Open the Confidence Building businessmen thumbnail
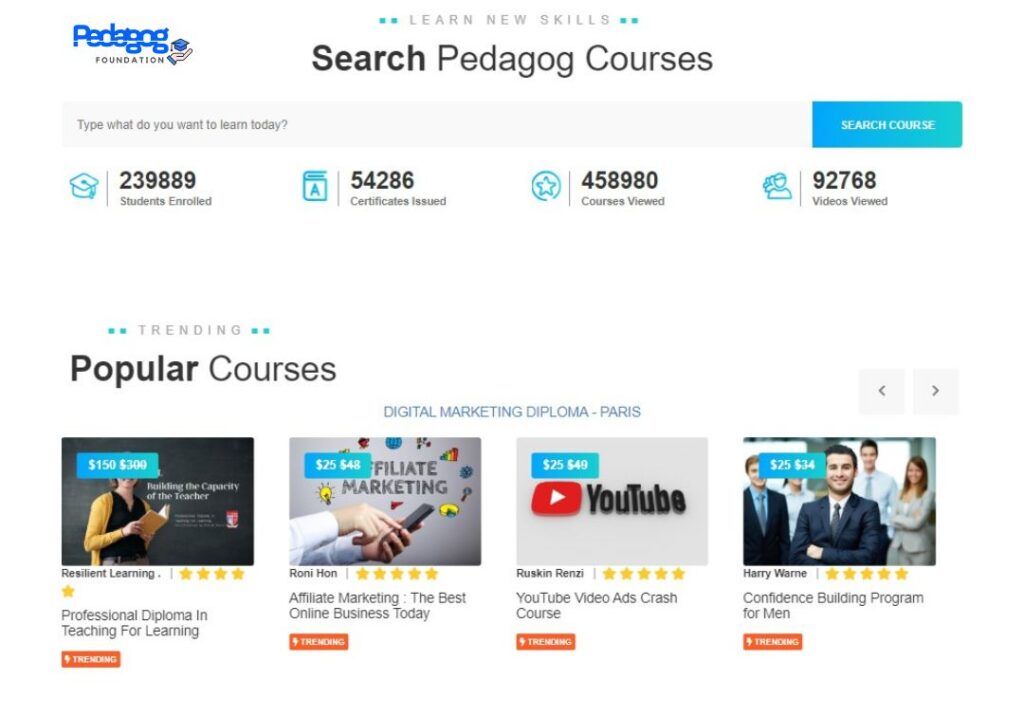 839,501
